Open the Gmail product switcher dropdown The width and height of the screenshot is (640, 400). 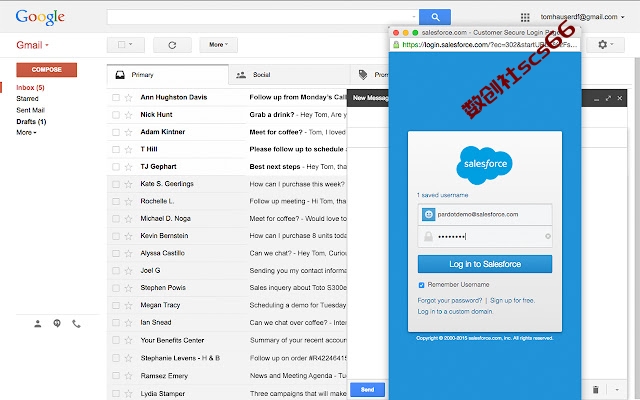32,45
